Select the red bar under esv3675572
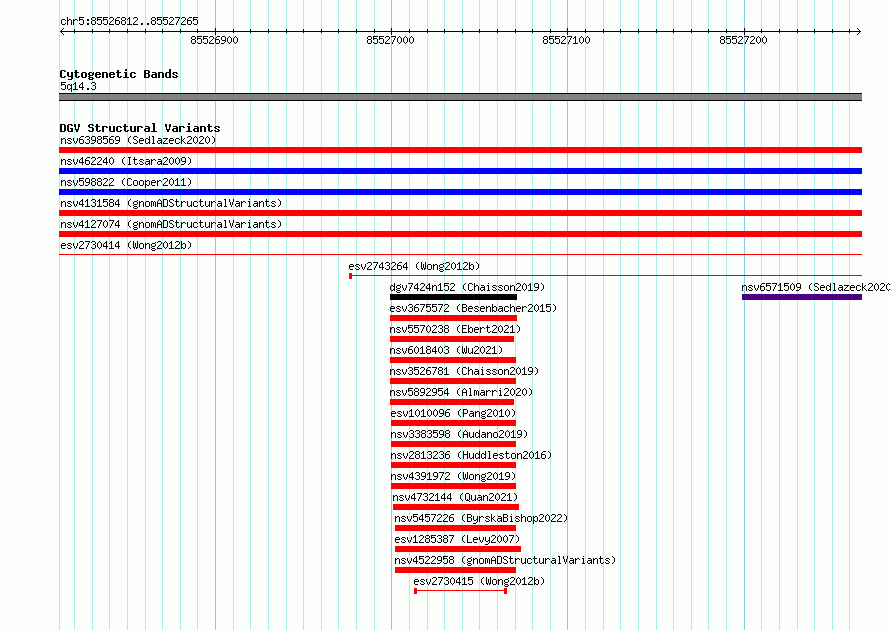890x630 pixels. [x=454, y=318]
